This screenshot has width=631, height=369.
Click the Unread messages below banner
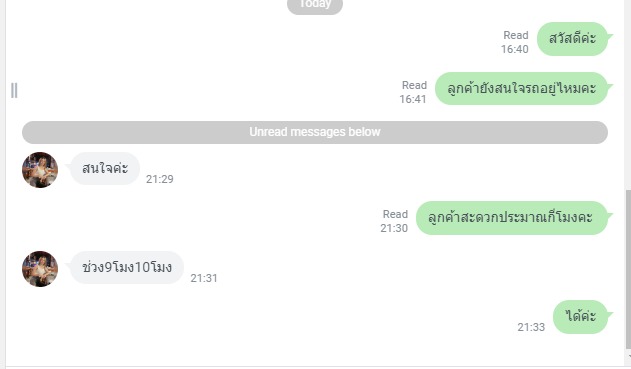[315, 132]
